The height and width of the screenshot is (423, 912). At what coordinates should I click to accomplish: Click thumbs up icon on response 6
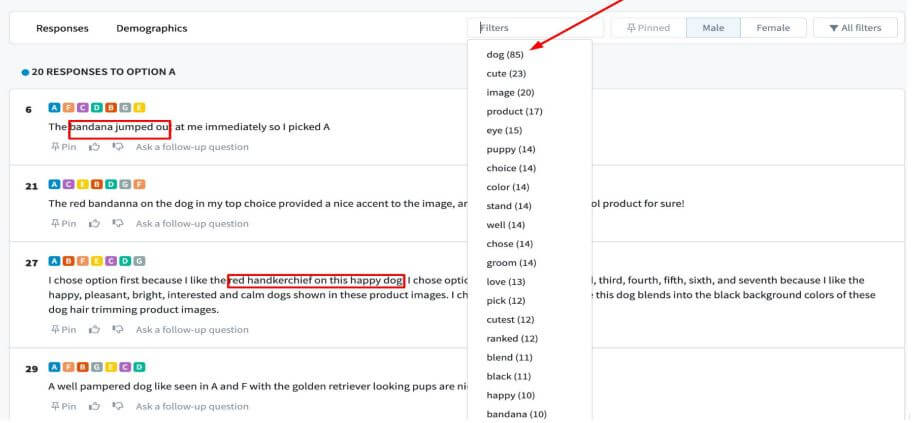(95, 147)
